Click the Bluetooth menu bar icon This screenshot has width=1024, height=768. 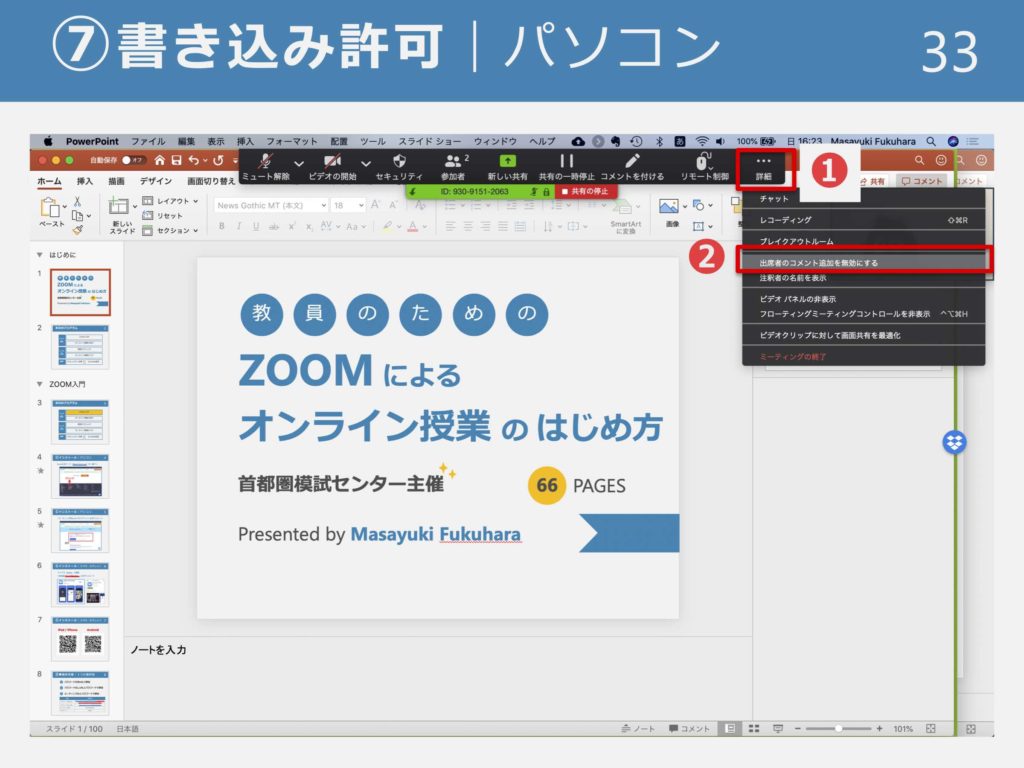[x=660, y=141]
